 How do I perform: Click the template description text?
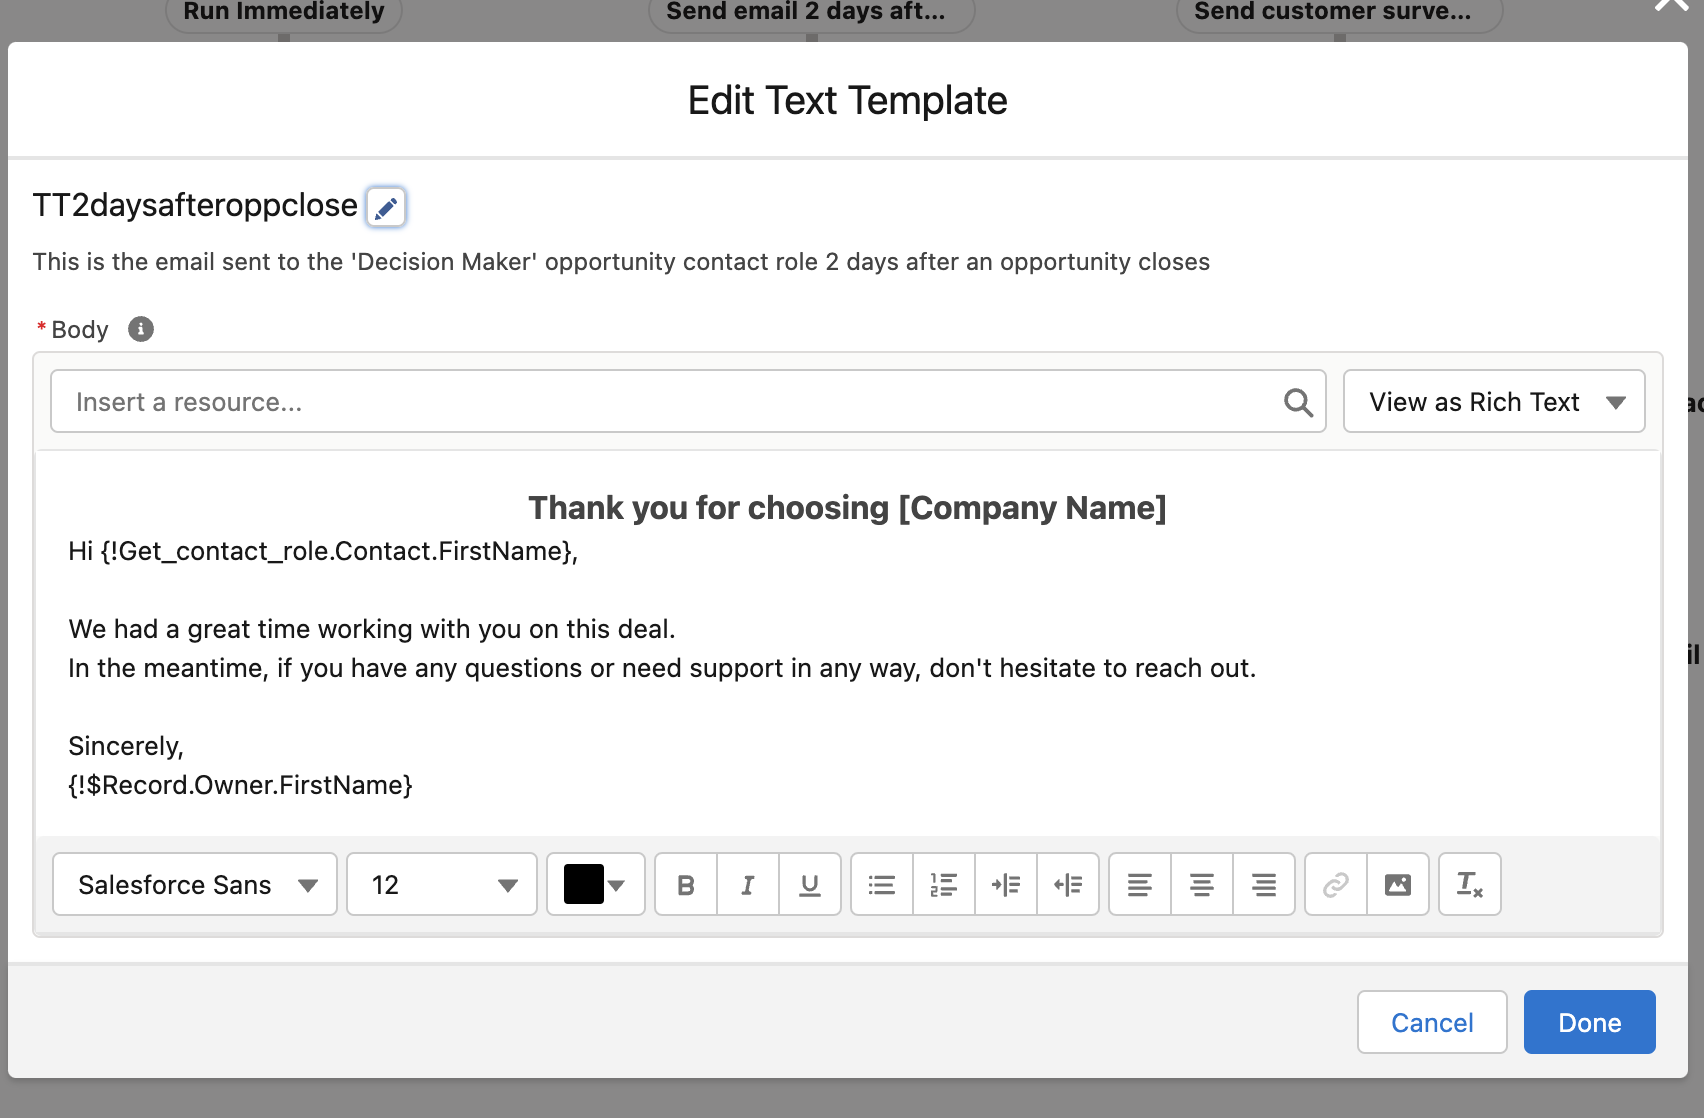click(x=621, y=262)
